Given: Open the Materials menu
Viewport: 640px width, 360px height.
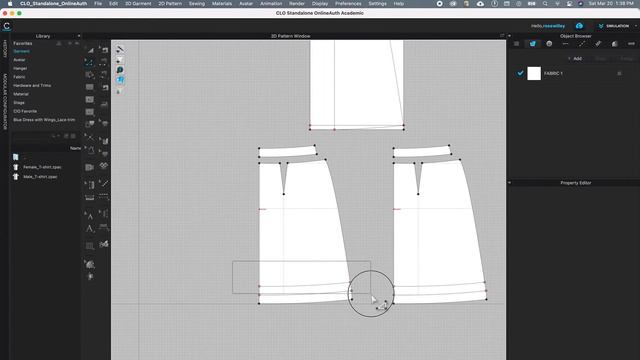Looking at the screenshot, I should click(222, 3).
